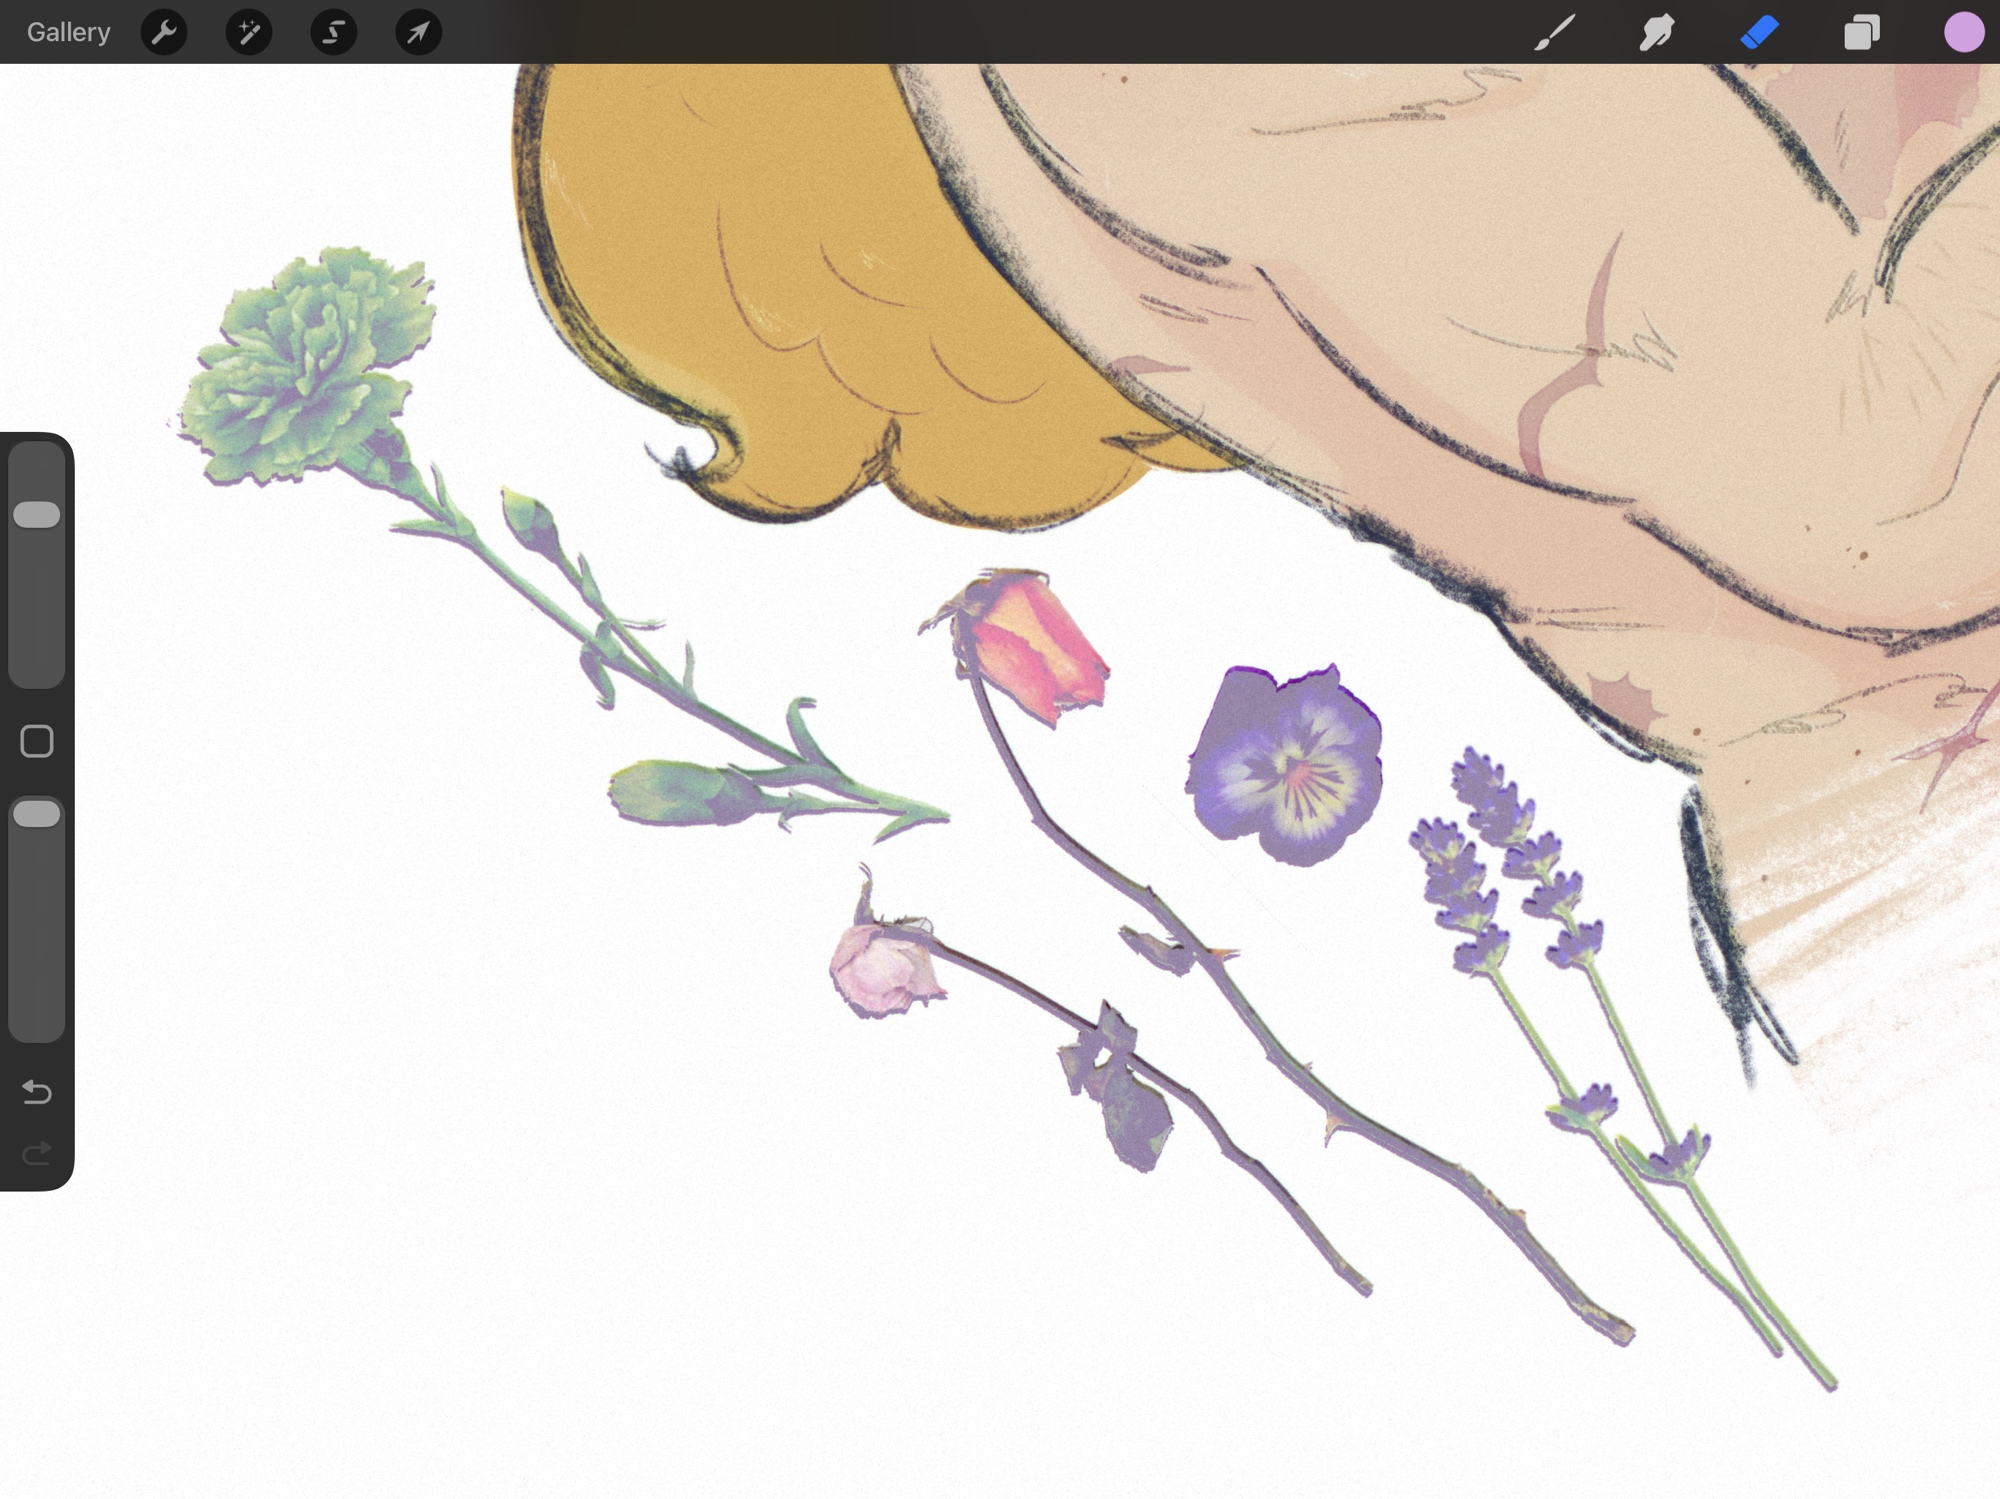
Task: Click the brush size slider handle
Action: (37, 515)
